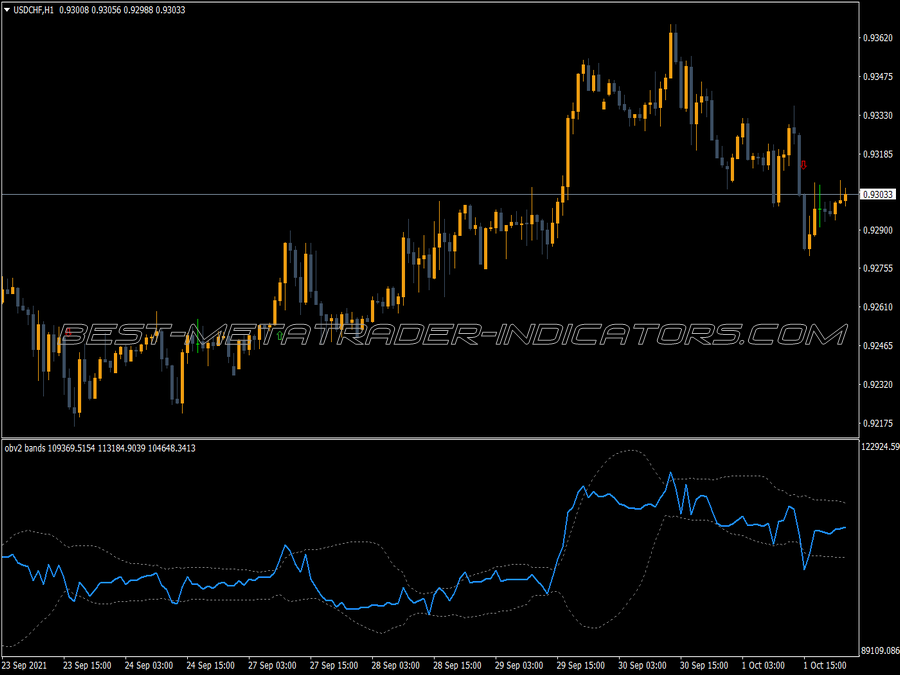
Task: Click the 0.92755 price scale label
Action: click(878, 268)
